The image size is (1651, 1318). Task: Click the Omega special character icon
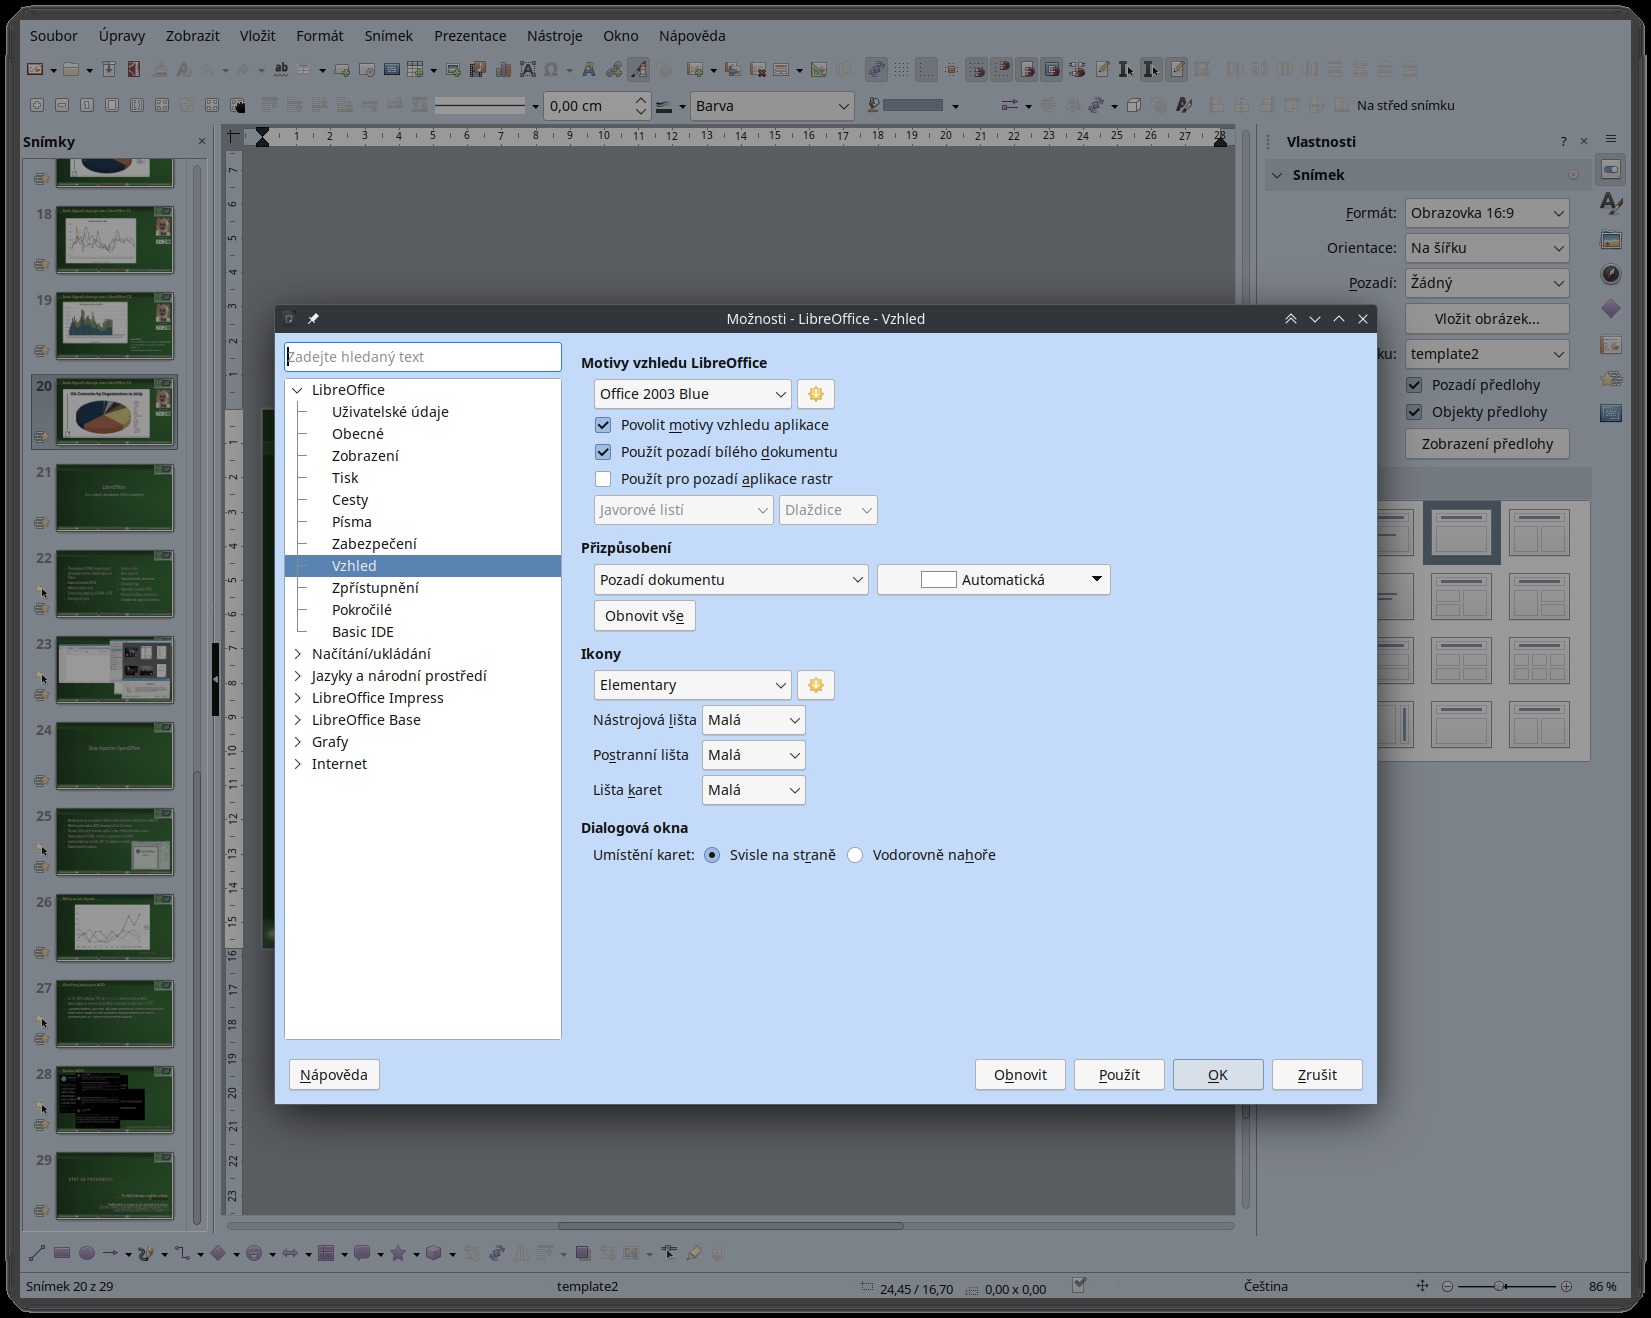[x=550, y=70]
